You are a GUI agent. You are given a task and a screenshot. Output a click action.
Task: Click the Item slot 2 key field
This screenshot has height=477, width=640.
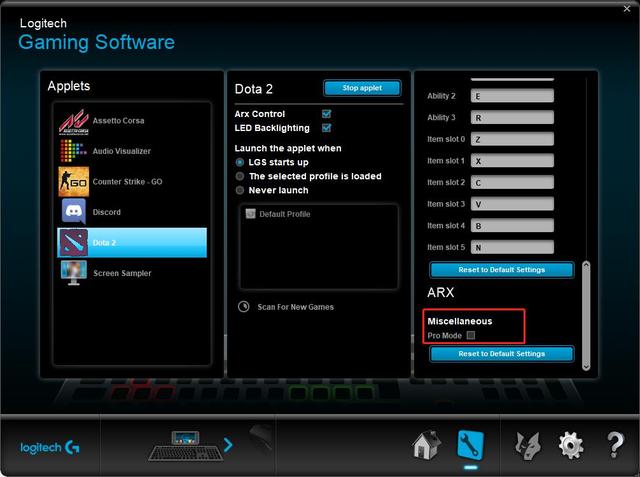pyautogui.click(x=512, y=182)
